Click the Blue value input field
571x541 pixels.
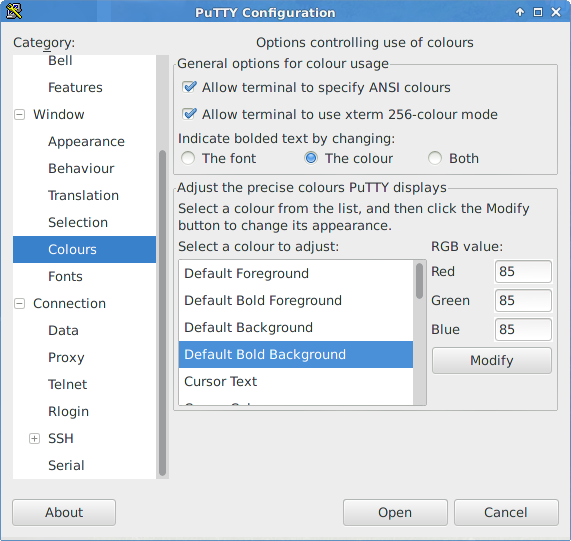pyautogui.click(x=523, y=329)
